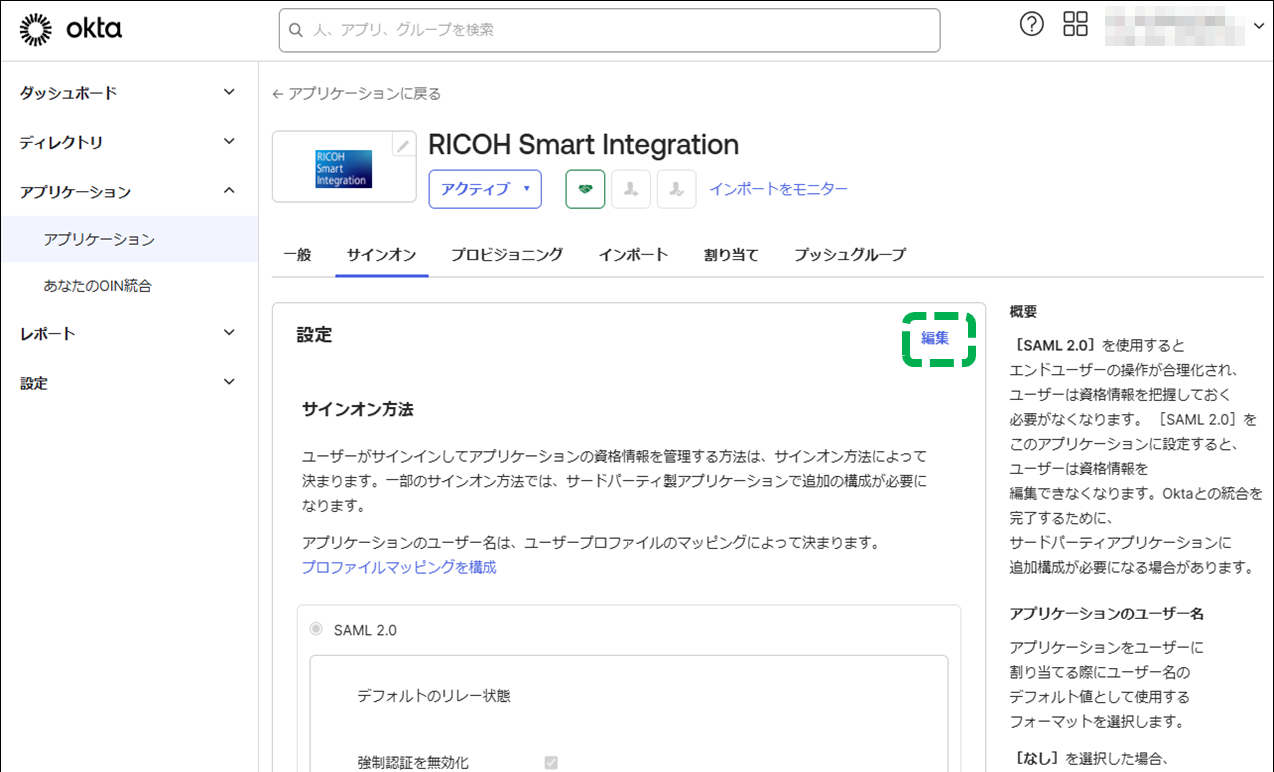
Task: Click the grey user-with-arrow icon button
Action: [x=677, y=189]
